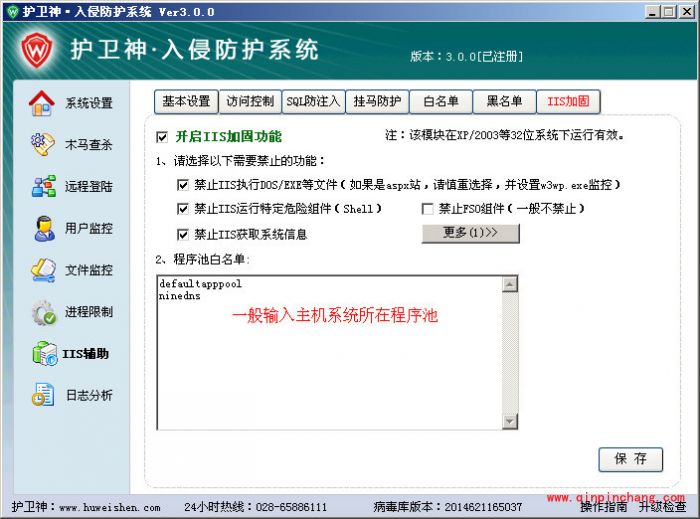Select 进程限制 label in sidebar
This screenshot has width=700, height=519.
point(88,312)
